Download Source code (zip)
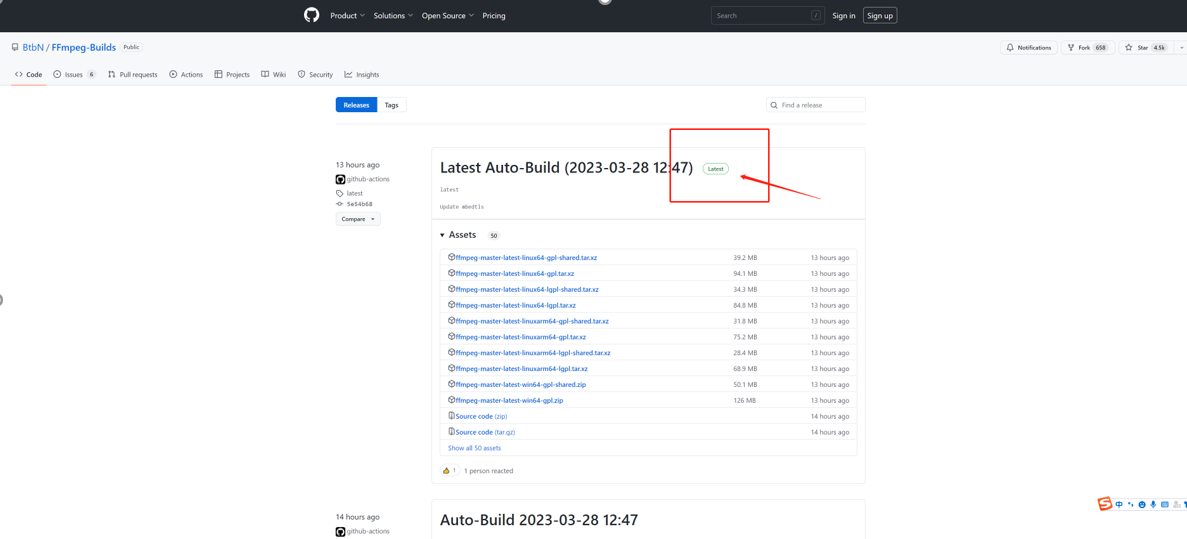 click(481, 416)
